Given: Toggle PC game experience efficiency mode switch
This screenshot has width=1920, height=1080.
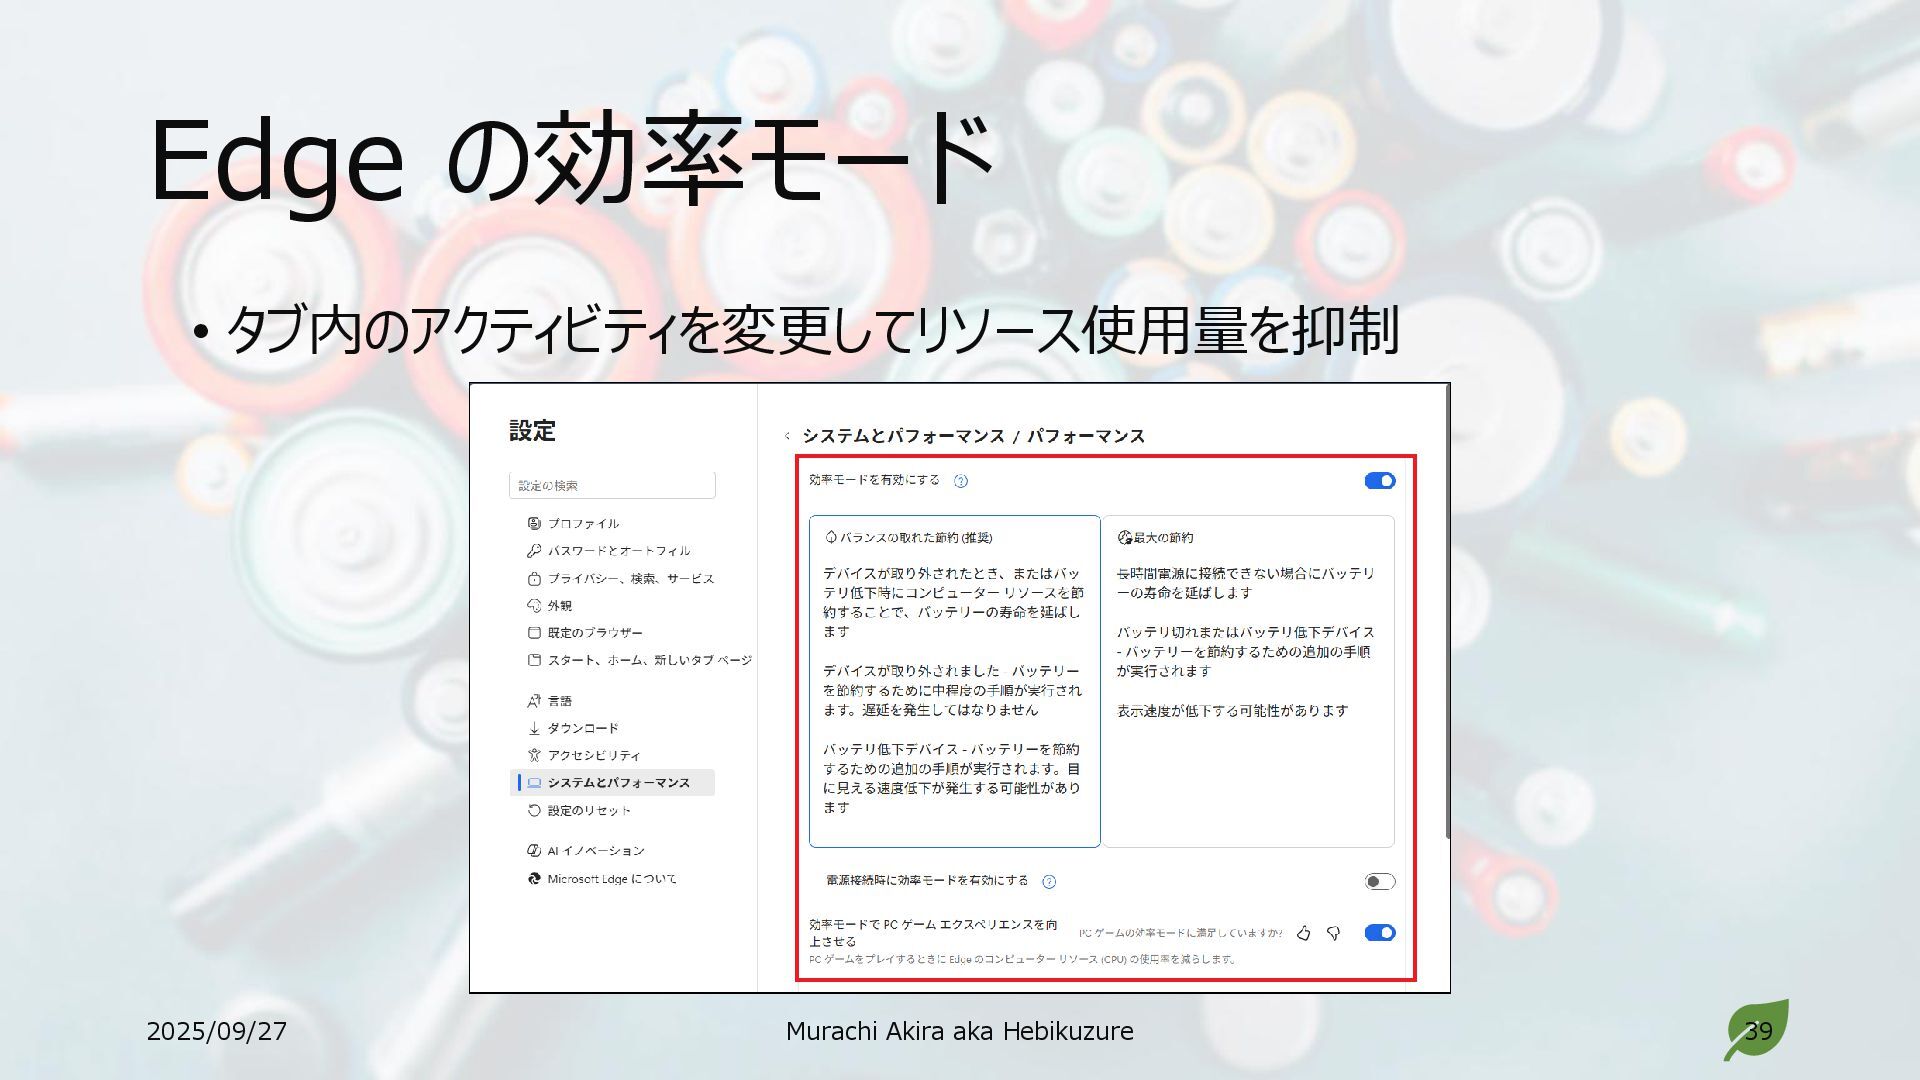Looking at the screenshot, I should click(x=1380, y=933).
